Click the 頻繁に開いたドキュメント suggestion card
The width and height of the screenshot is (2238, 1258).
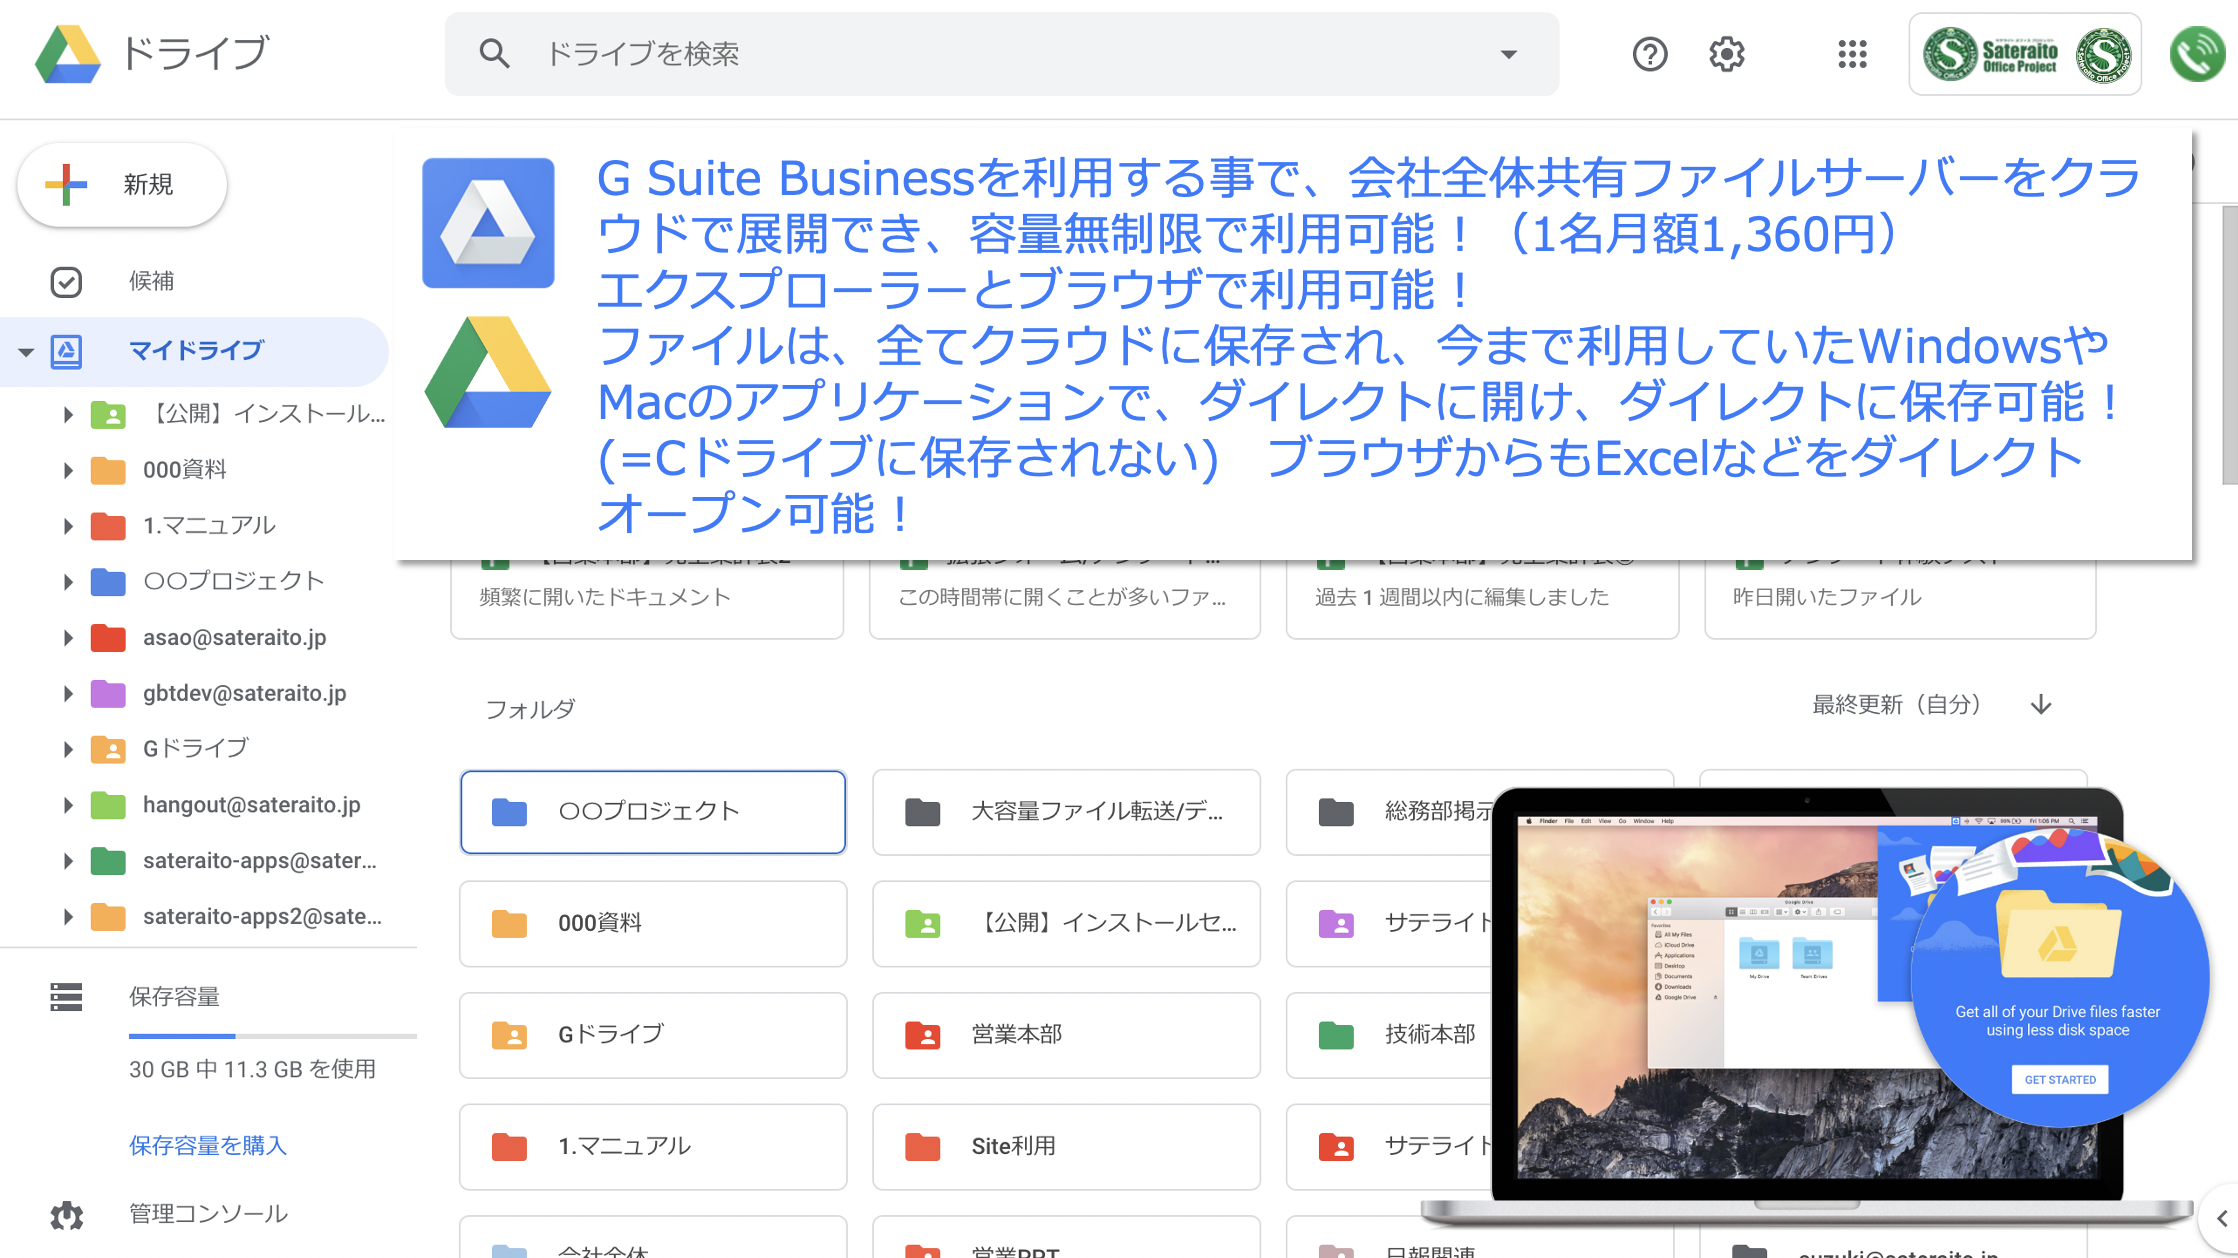647,598
